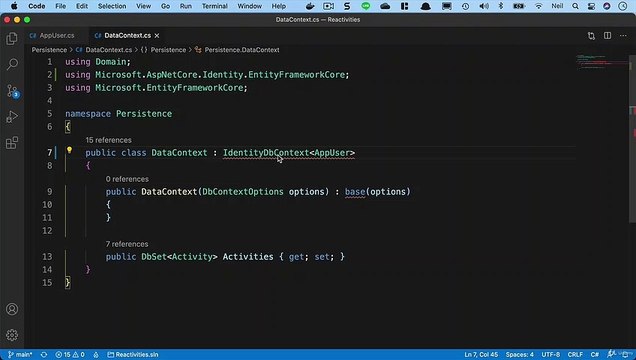Open the Wi-Fi menu bar icon
The width and height of the screenshot is (636, 360).
pos(538,6)
